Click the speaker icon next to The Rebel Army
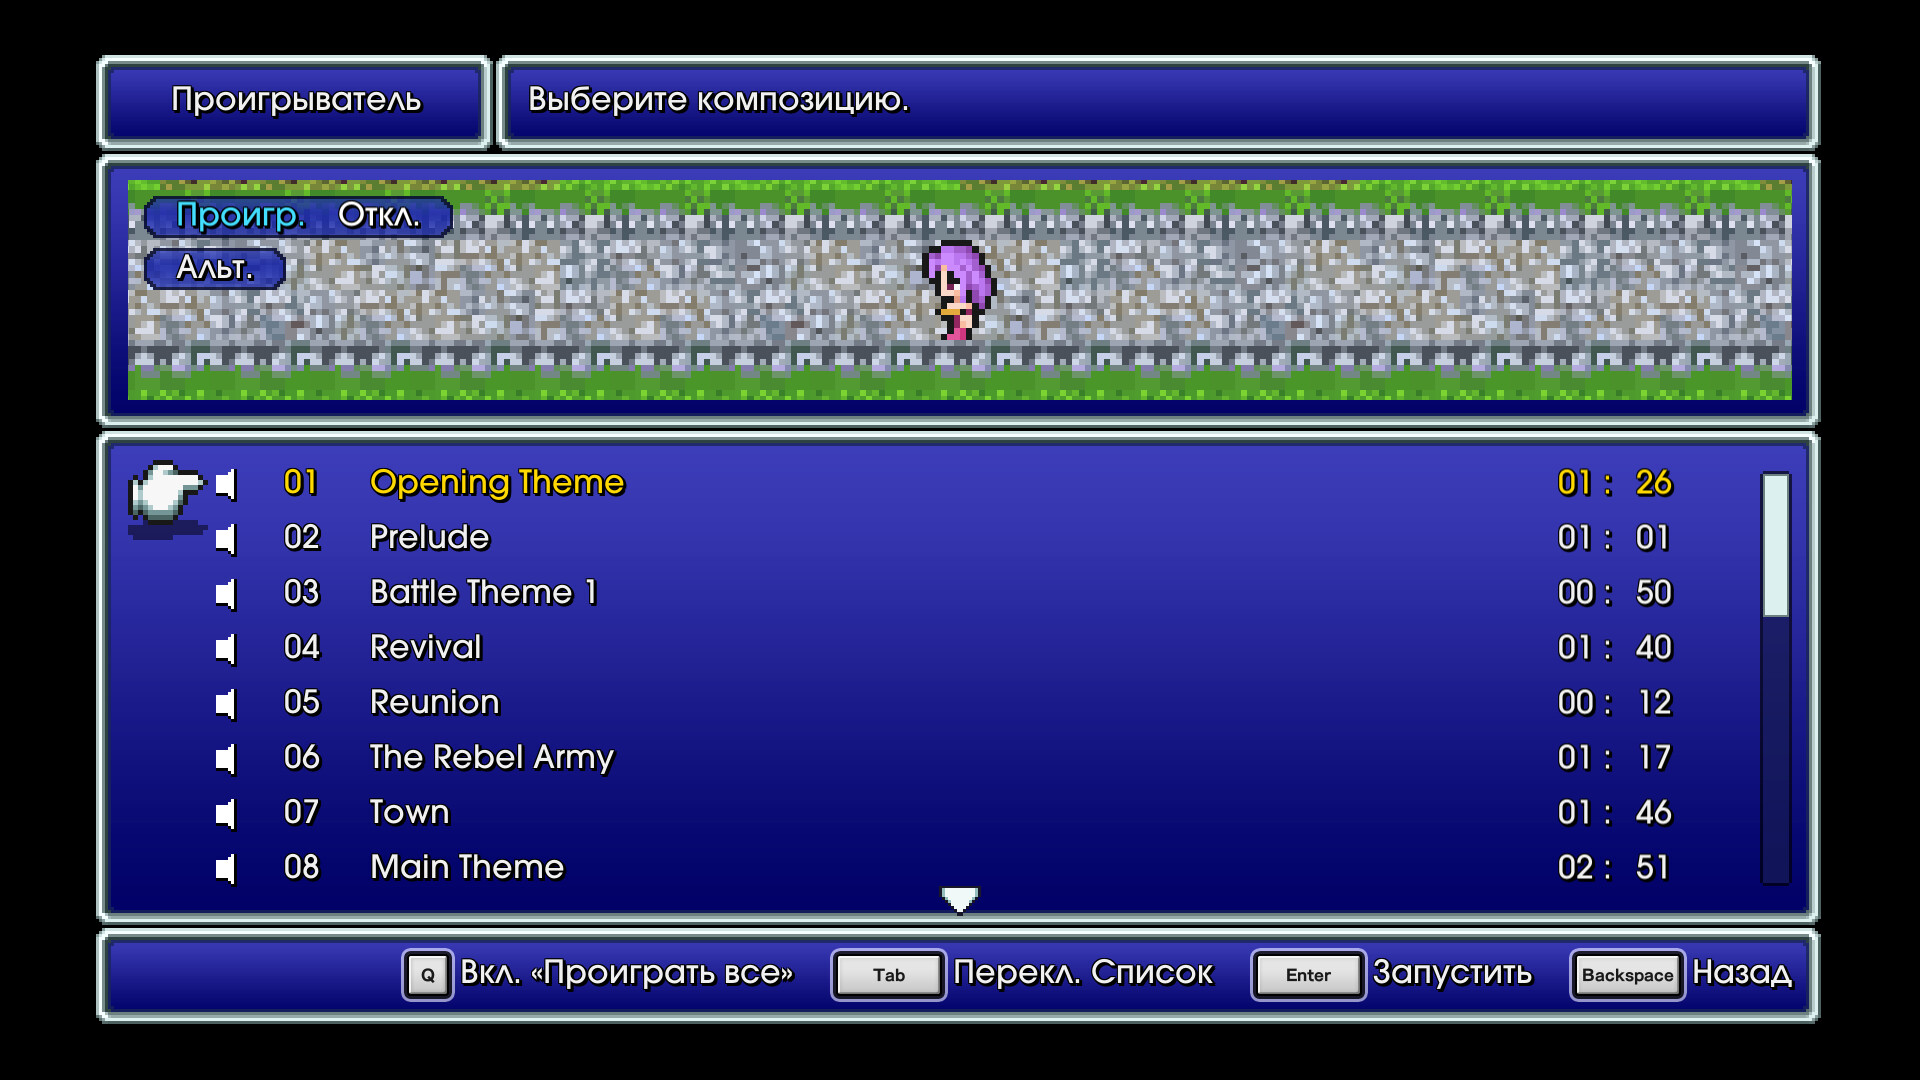 tap(227, 758)
